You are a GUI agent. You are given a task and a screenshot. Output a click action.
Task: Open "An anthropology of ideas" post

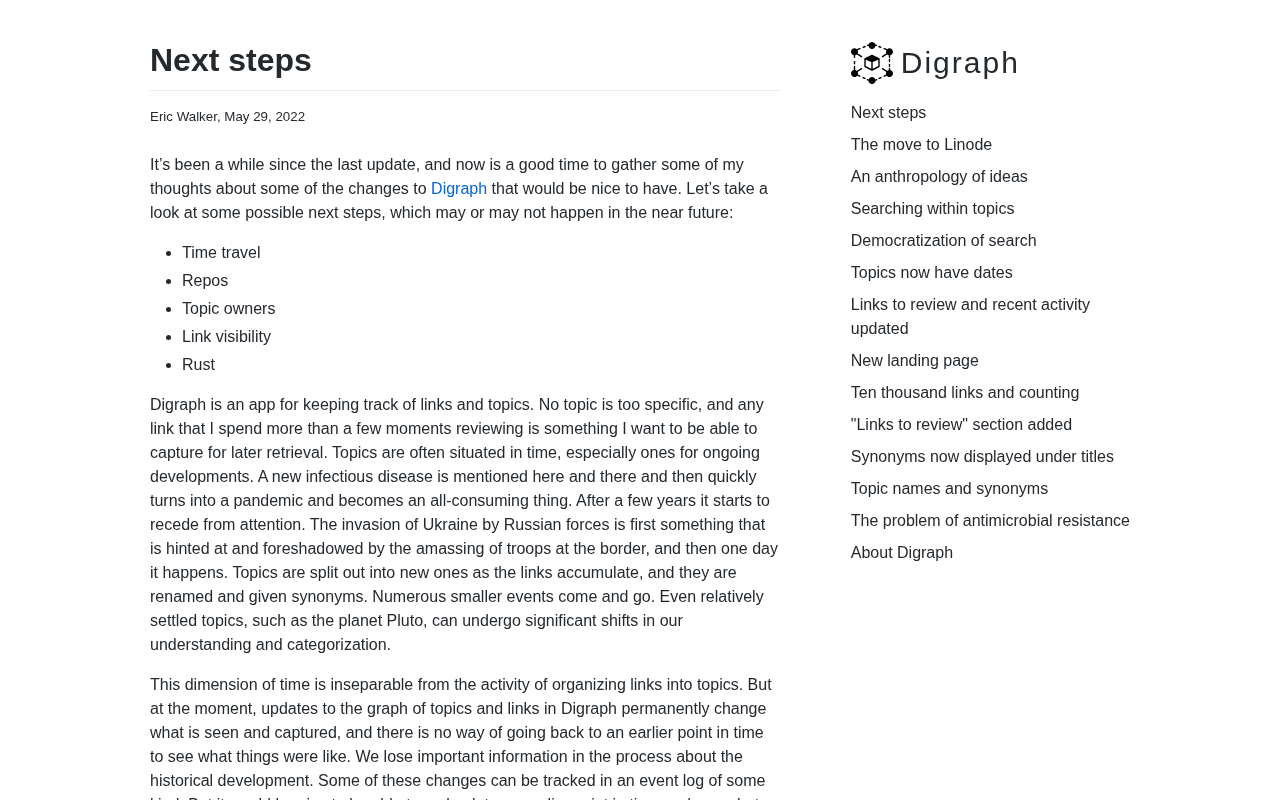[939, 177]
